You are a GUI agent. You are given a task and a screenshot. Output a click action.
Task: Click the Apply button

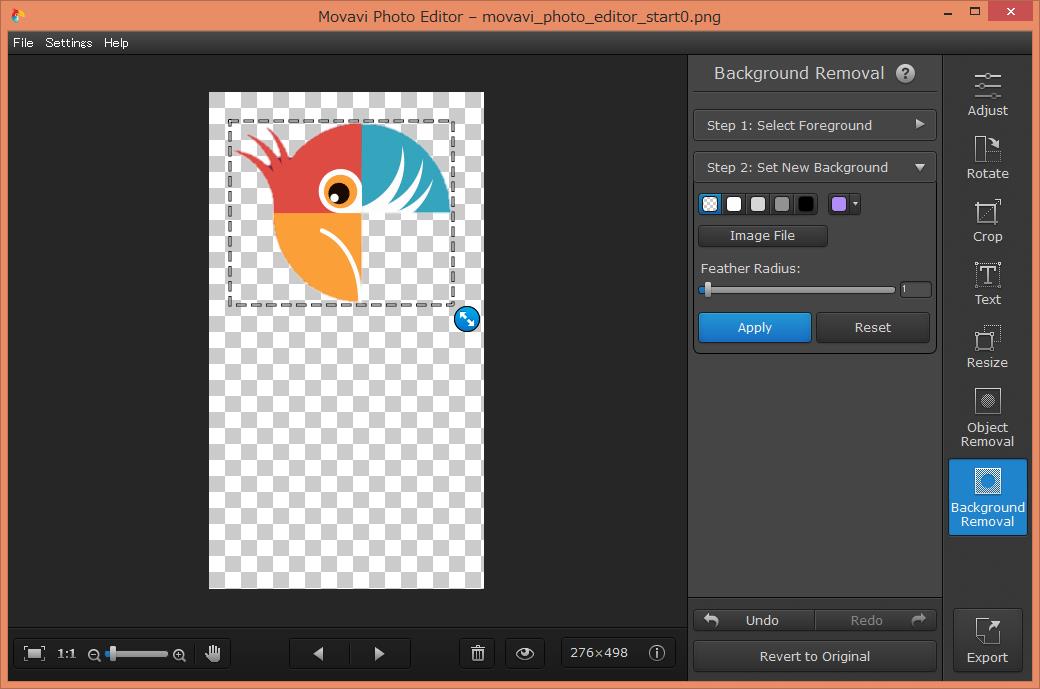coord(754,327)
